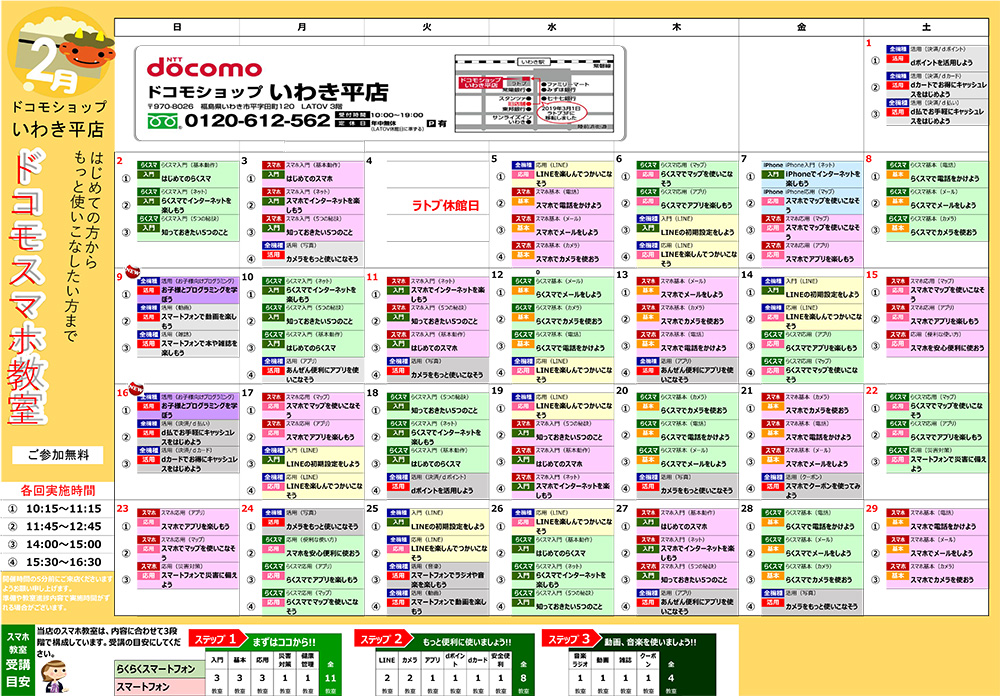Screen dimensions: 1000x696
Task: Click 'スマホでメールをしよう' on day 13
Action: tap(692, 295)
